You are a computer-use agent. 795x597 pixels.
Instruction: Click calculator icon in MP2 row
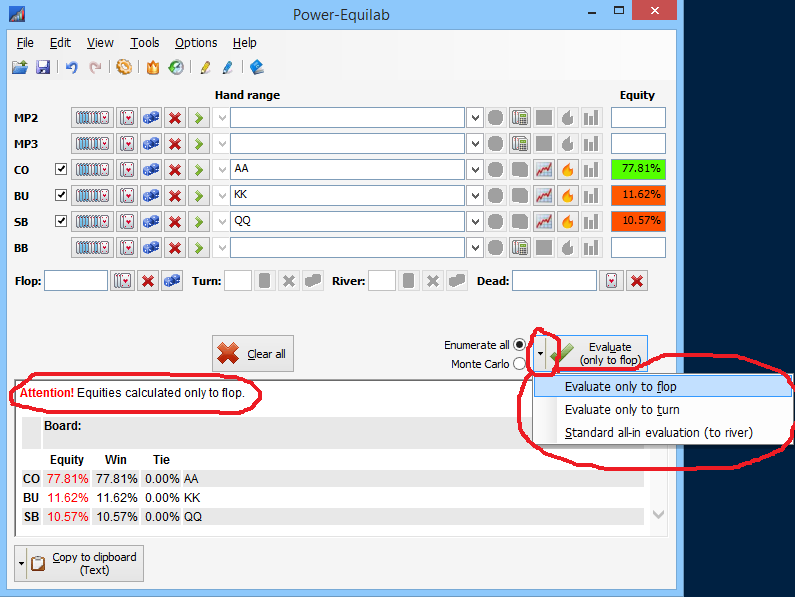coord(520,118)
